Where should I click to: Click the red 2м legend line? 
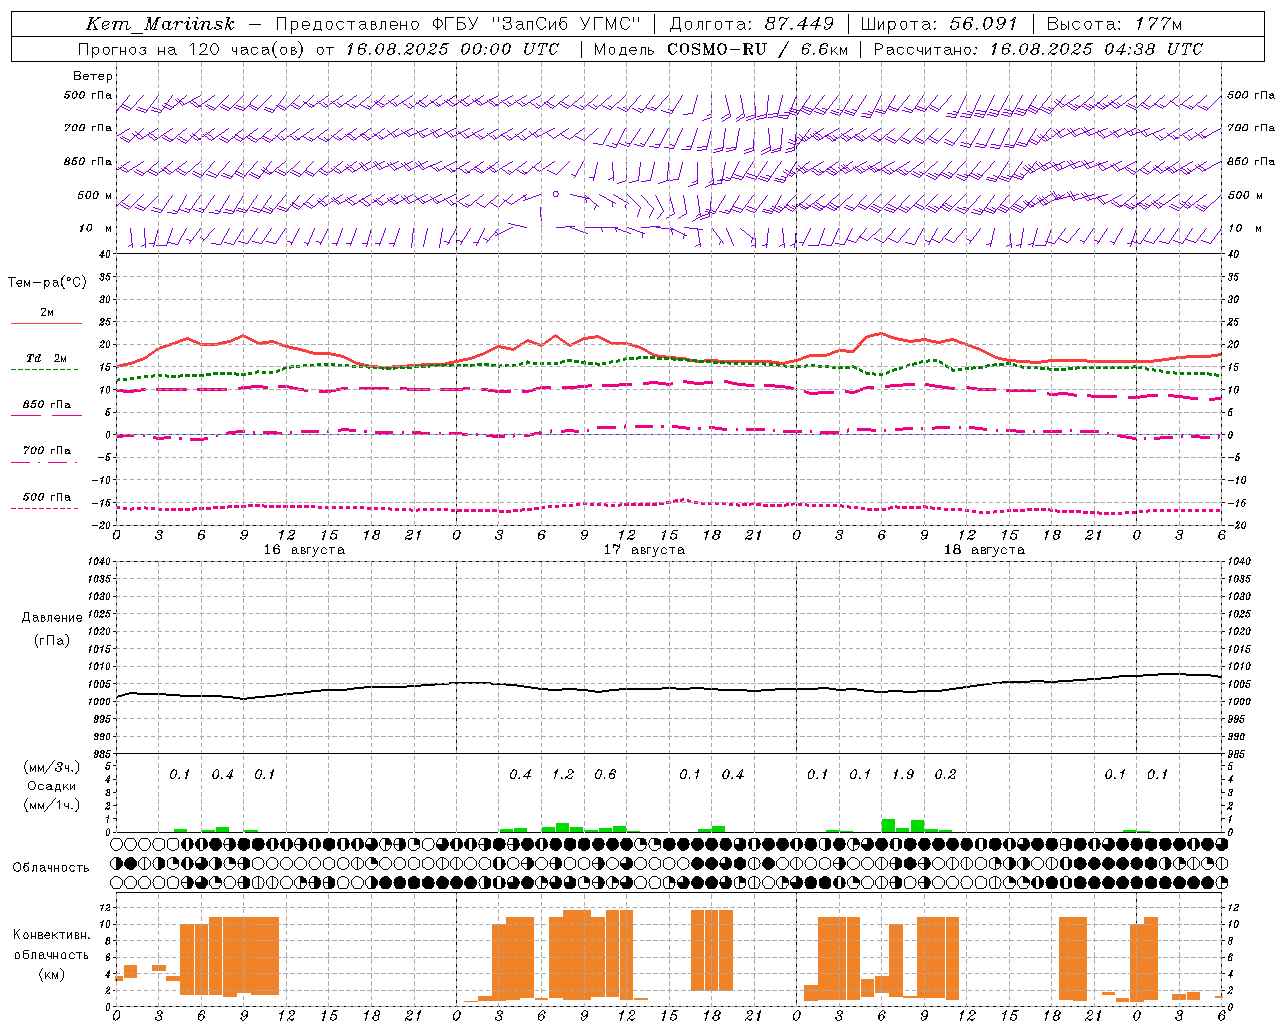[x=46, y=323]
